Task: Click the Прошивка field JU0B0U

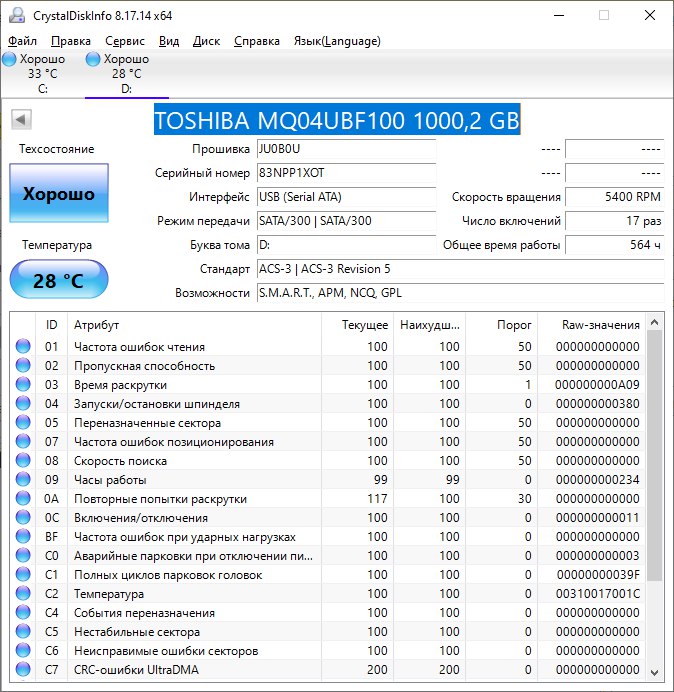Action: (346, 149)
